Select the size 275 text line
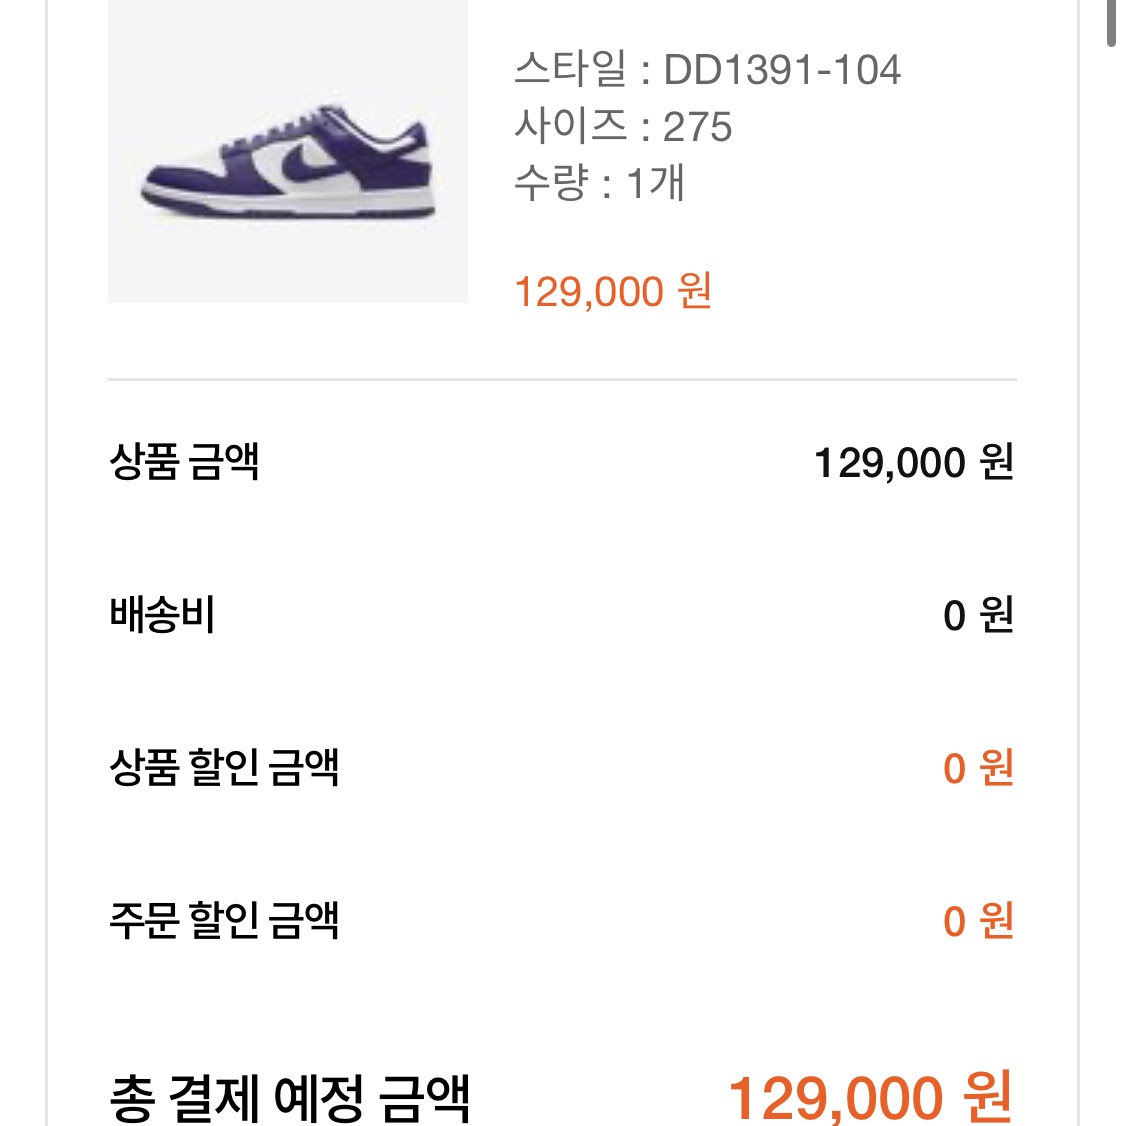This screenshot has width=1125, height=1126. 622,126
